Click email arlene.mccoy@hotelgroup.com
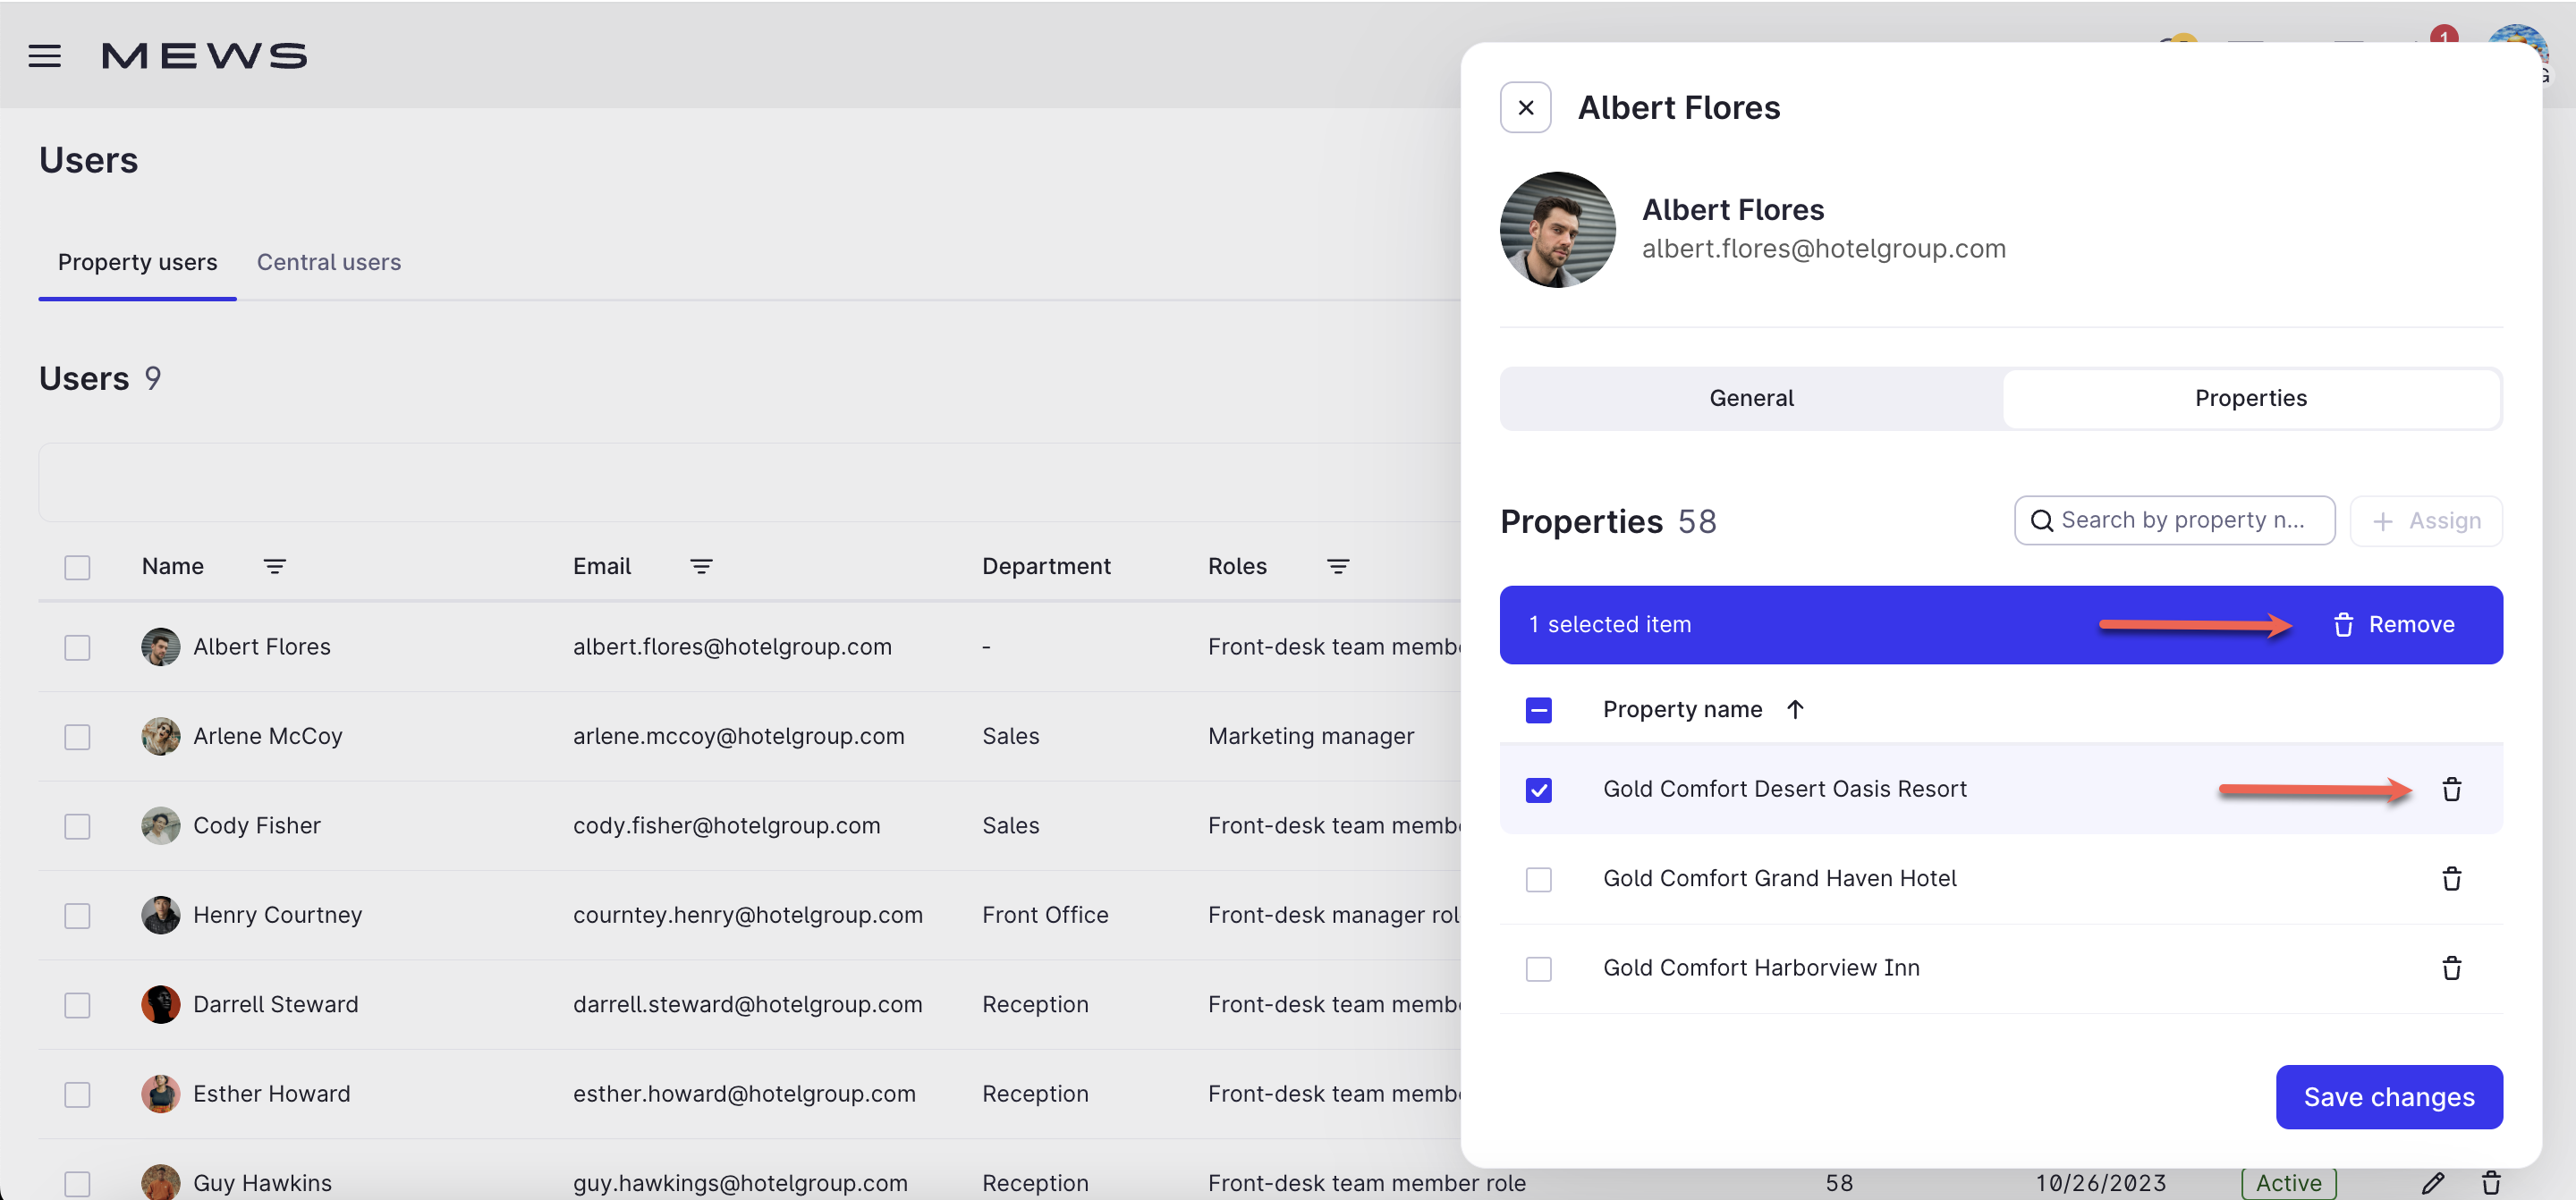This screenshot has width=2576, height=1200. point(739,736)
